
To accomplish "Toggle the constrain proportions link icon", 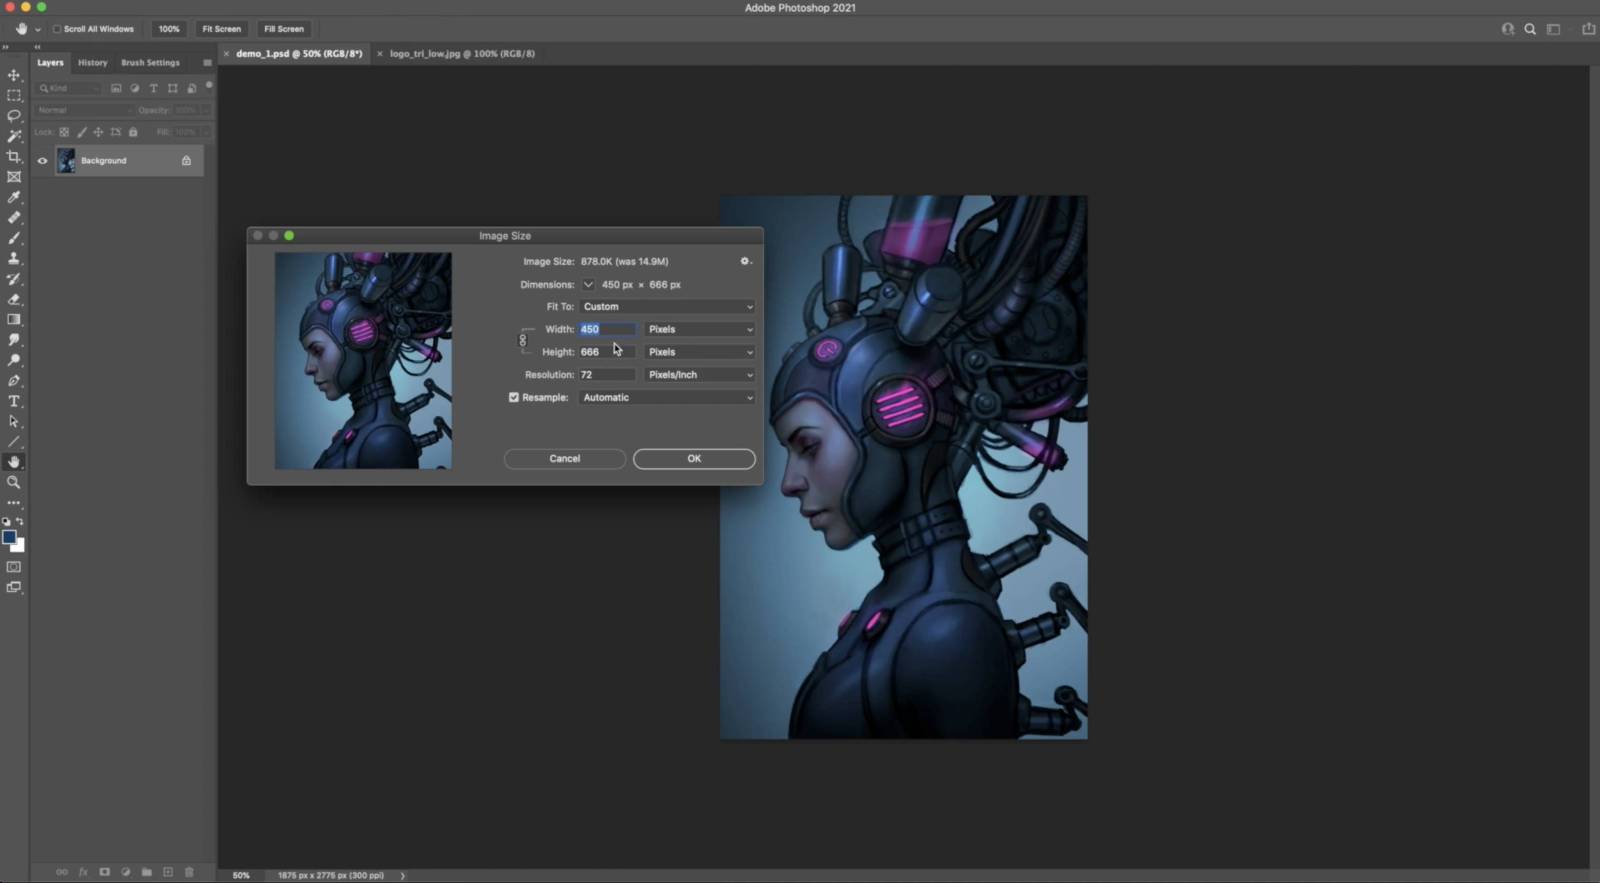I will coord(522,341).
